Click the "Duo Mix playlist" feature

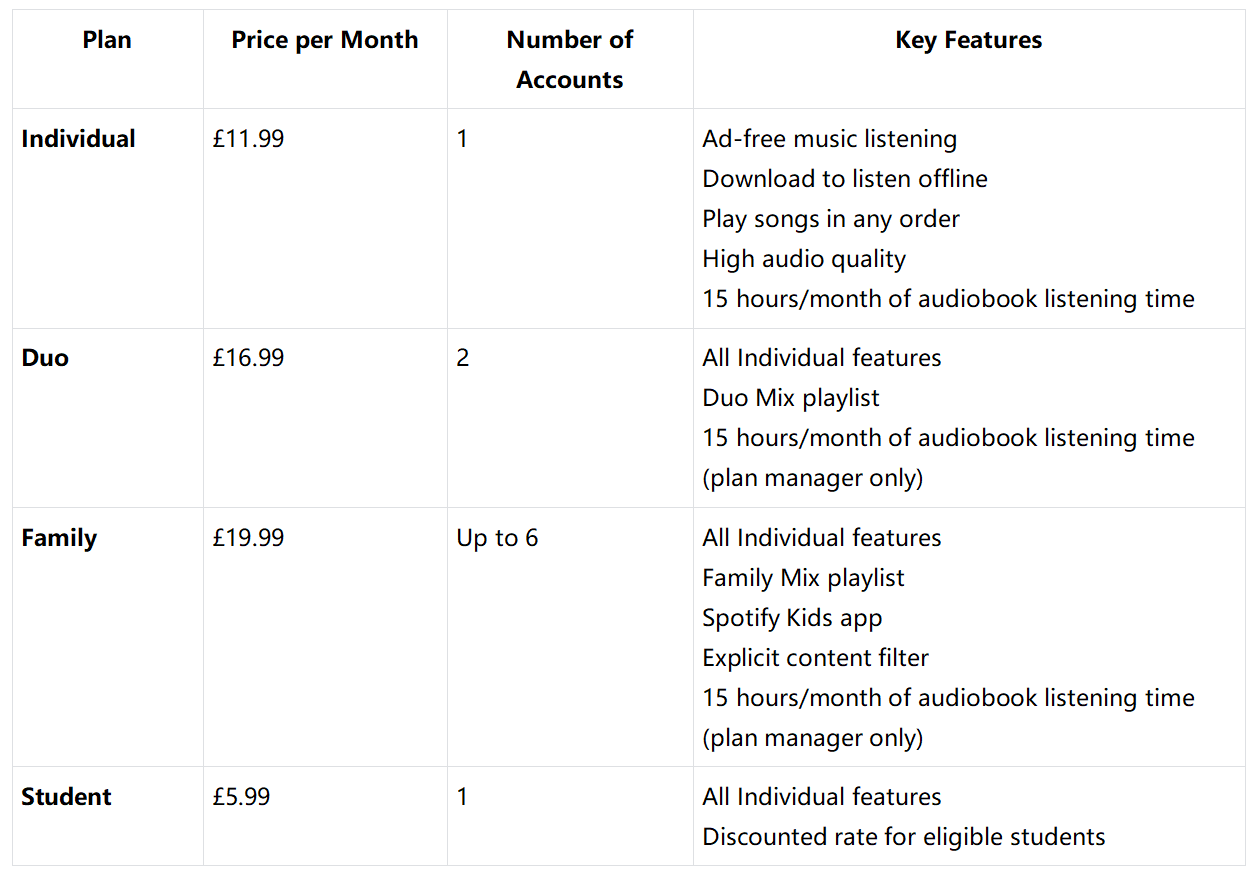(791, 398)
